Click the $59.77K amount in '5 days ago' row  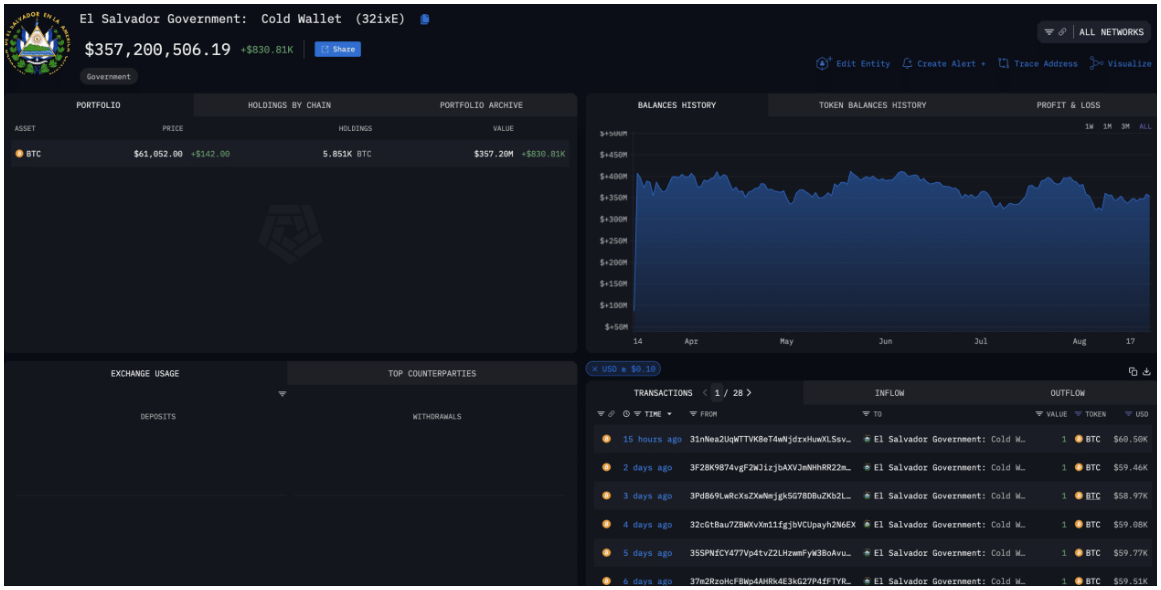pyautogui.click(x=1133, y=553)
